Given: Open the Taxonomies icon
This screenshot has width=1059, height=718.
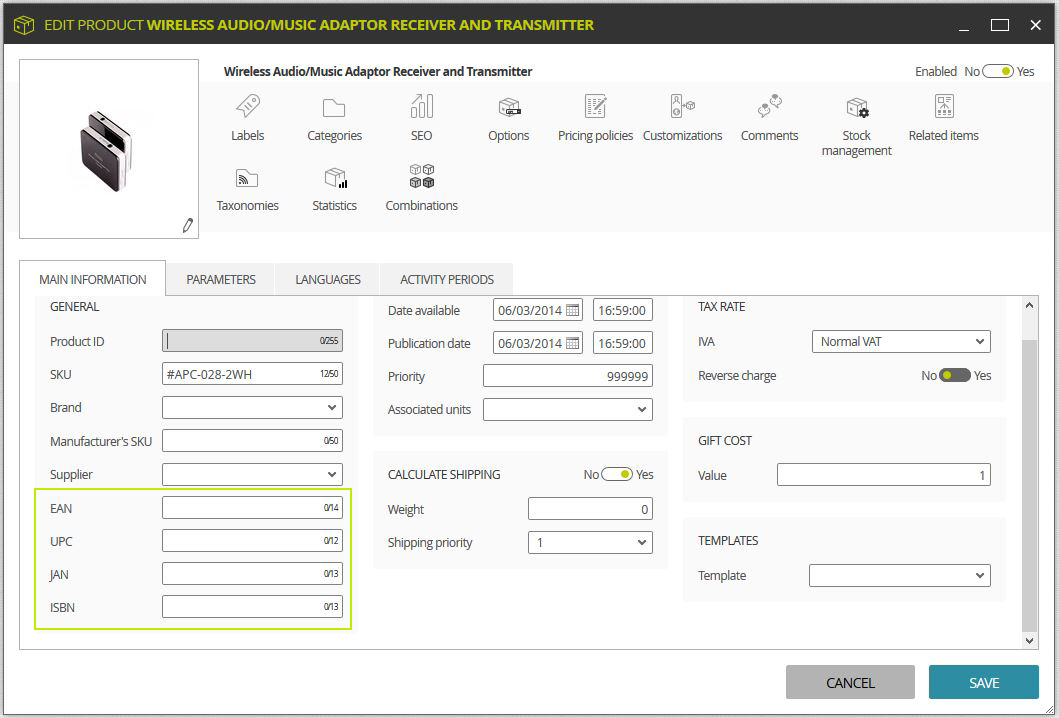Looking at the screenshot, I should click(247, 178).
